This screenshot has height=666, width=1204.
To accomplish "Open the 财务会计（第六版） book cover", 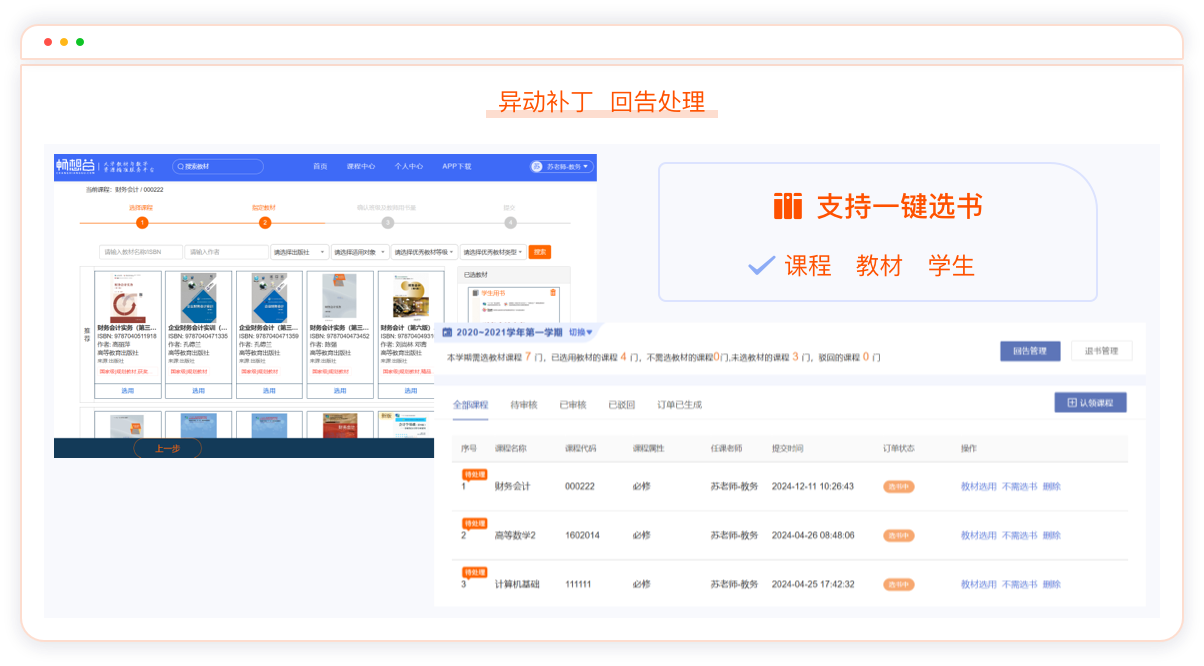I will [411, 297].
